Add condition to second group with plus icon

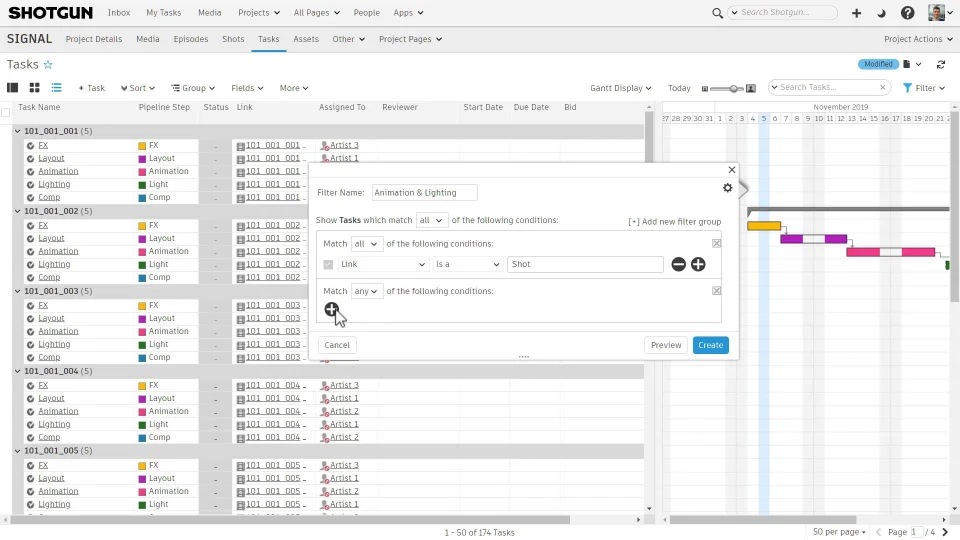coord(331,309)
